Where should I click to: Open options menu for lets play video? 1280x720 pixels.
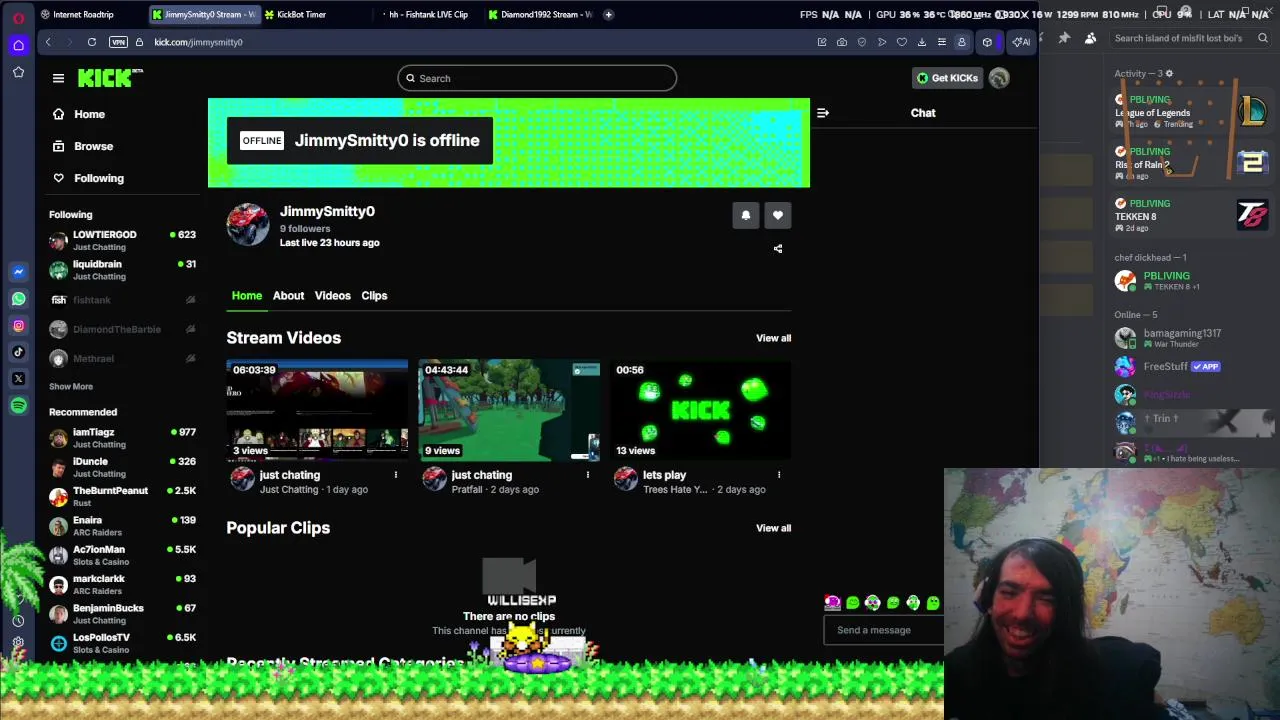(x=779, y=475)
